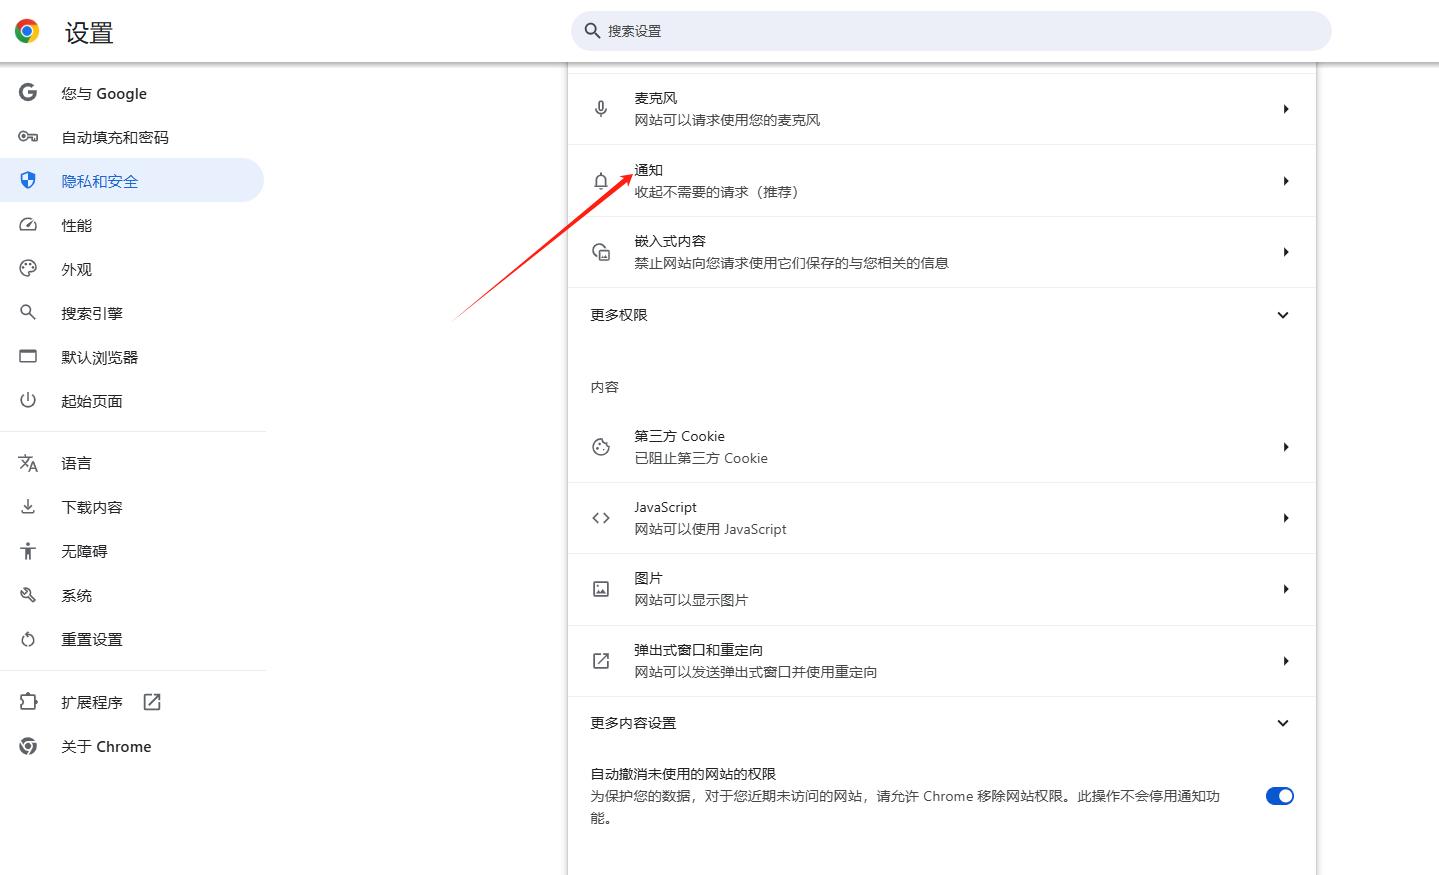Viewport: 1439px width, 875px height.
Task: Open 通知 settings via its arrow
Action: pyautogui.click(x=1286, y=181)
